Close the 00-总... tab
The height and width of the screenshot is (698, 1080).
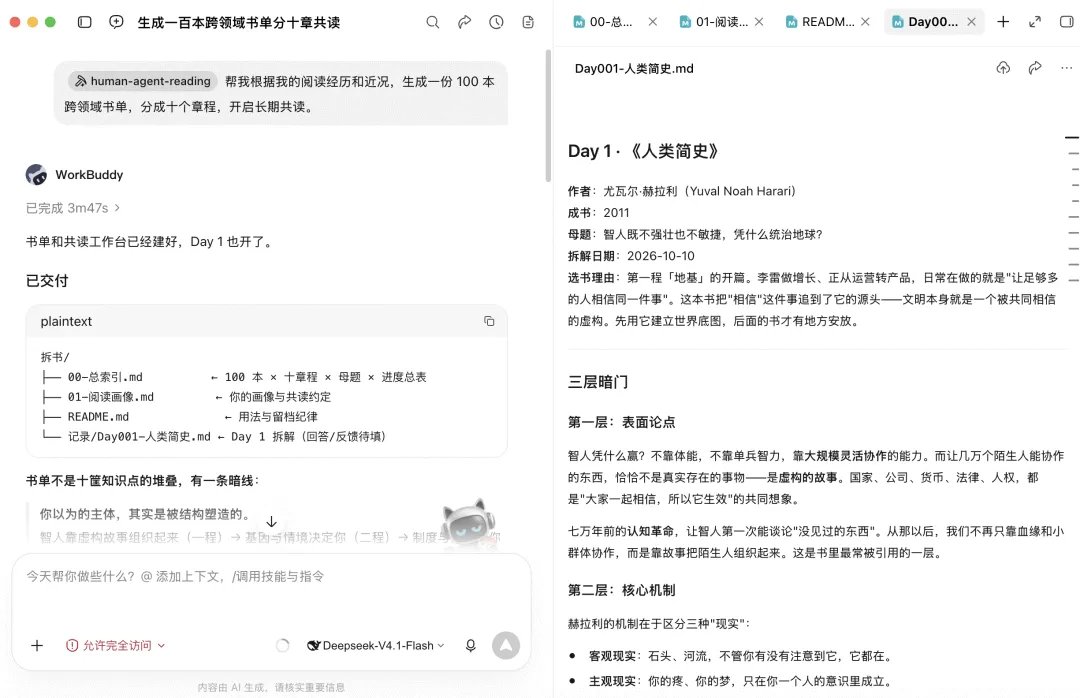pos(652,22)
